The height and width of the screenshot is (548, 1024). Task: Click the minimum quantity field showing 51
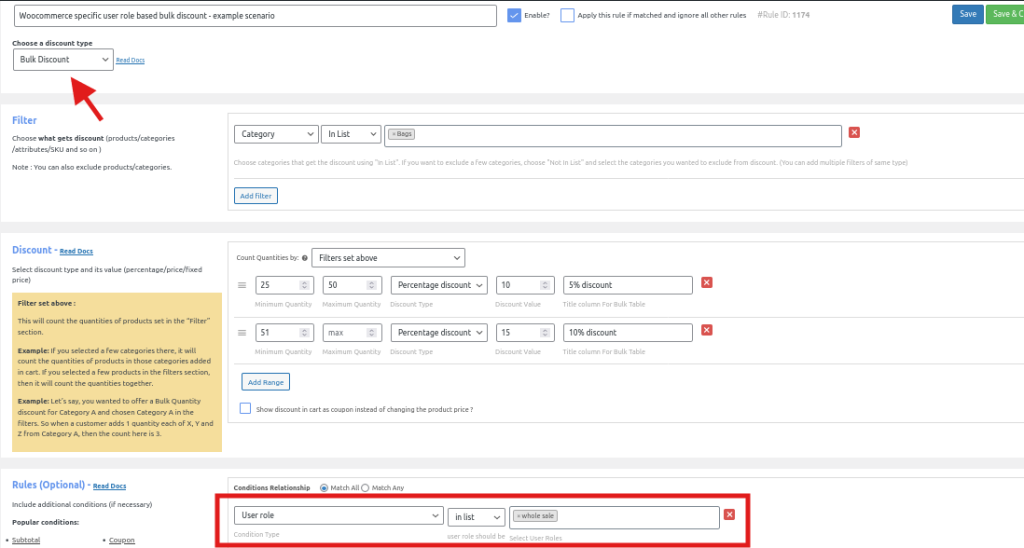(284, 332)
